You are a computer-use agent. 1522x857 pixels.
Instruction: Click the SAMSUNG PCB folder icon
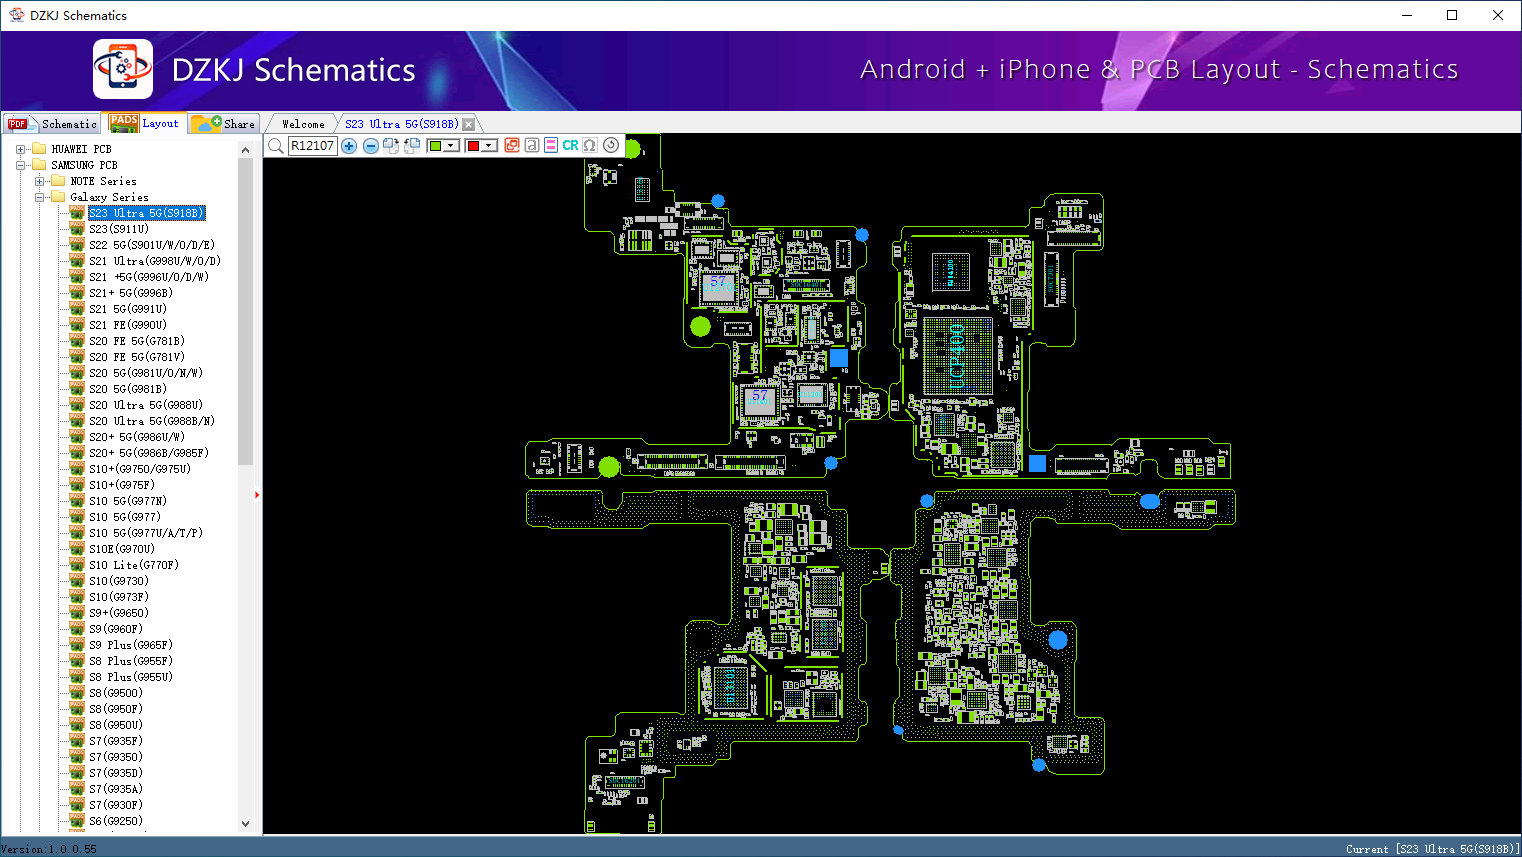click(x=39, y=164)
